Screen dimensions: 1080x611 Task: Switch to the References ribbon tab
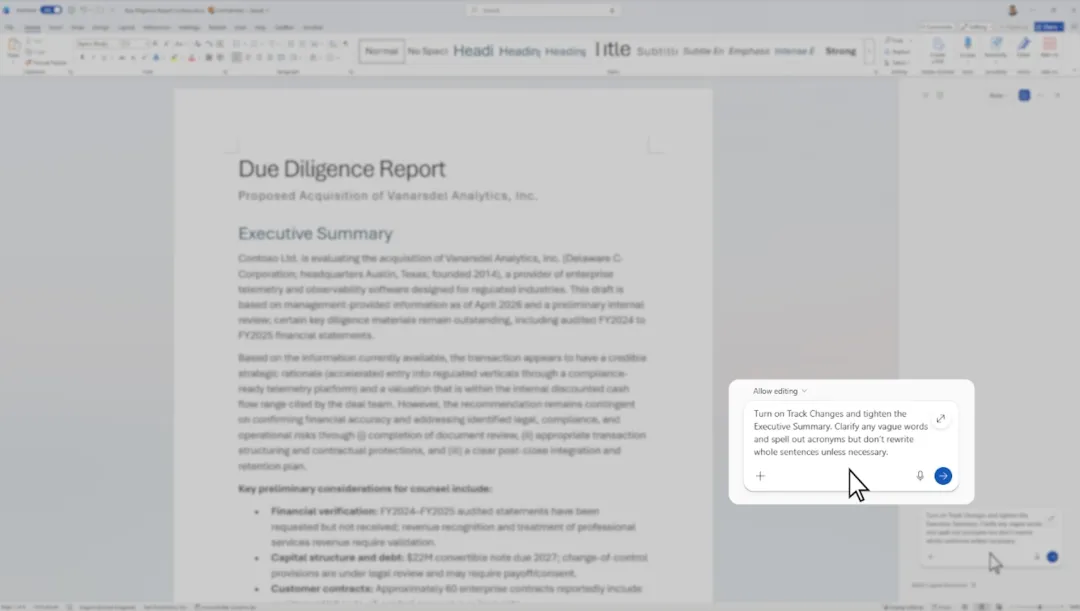pyautogui.click(x=156, y=28)
